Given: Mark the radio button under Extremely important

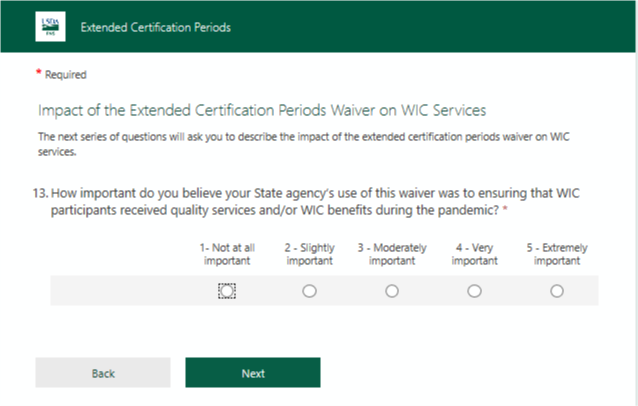Looking at the screenshot, I should (x=557, y=291).
